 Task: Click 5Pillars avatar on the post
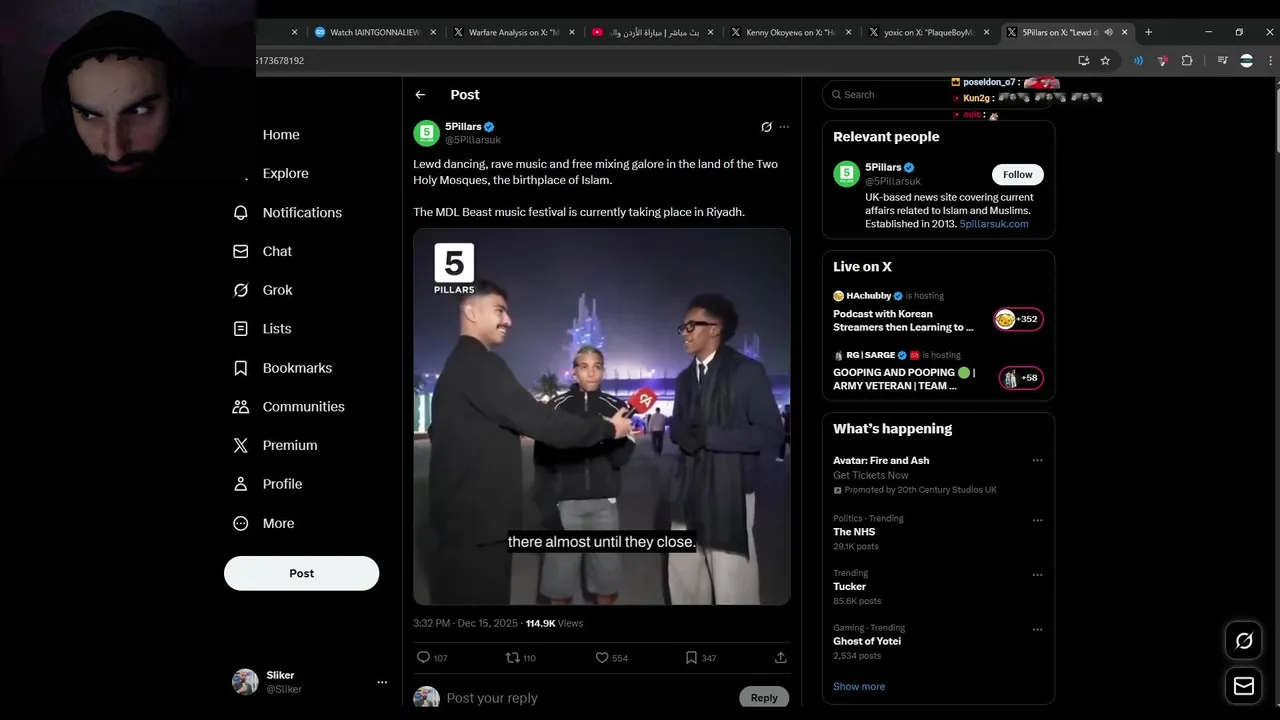(426, 133)
